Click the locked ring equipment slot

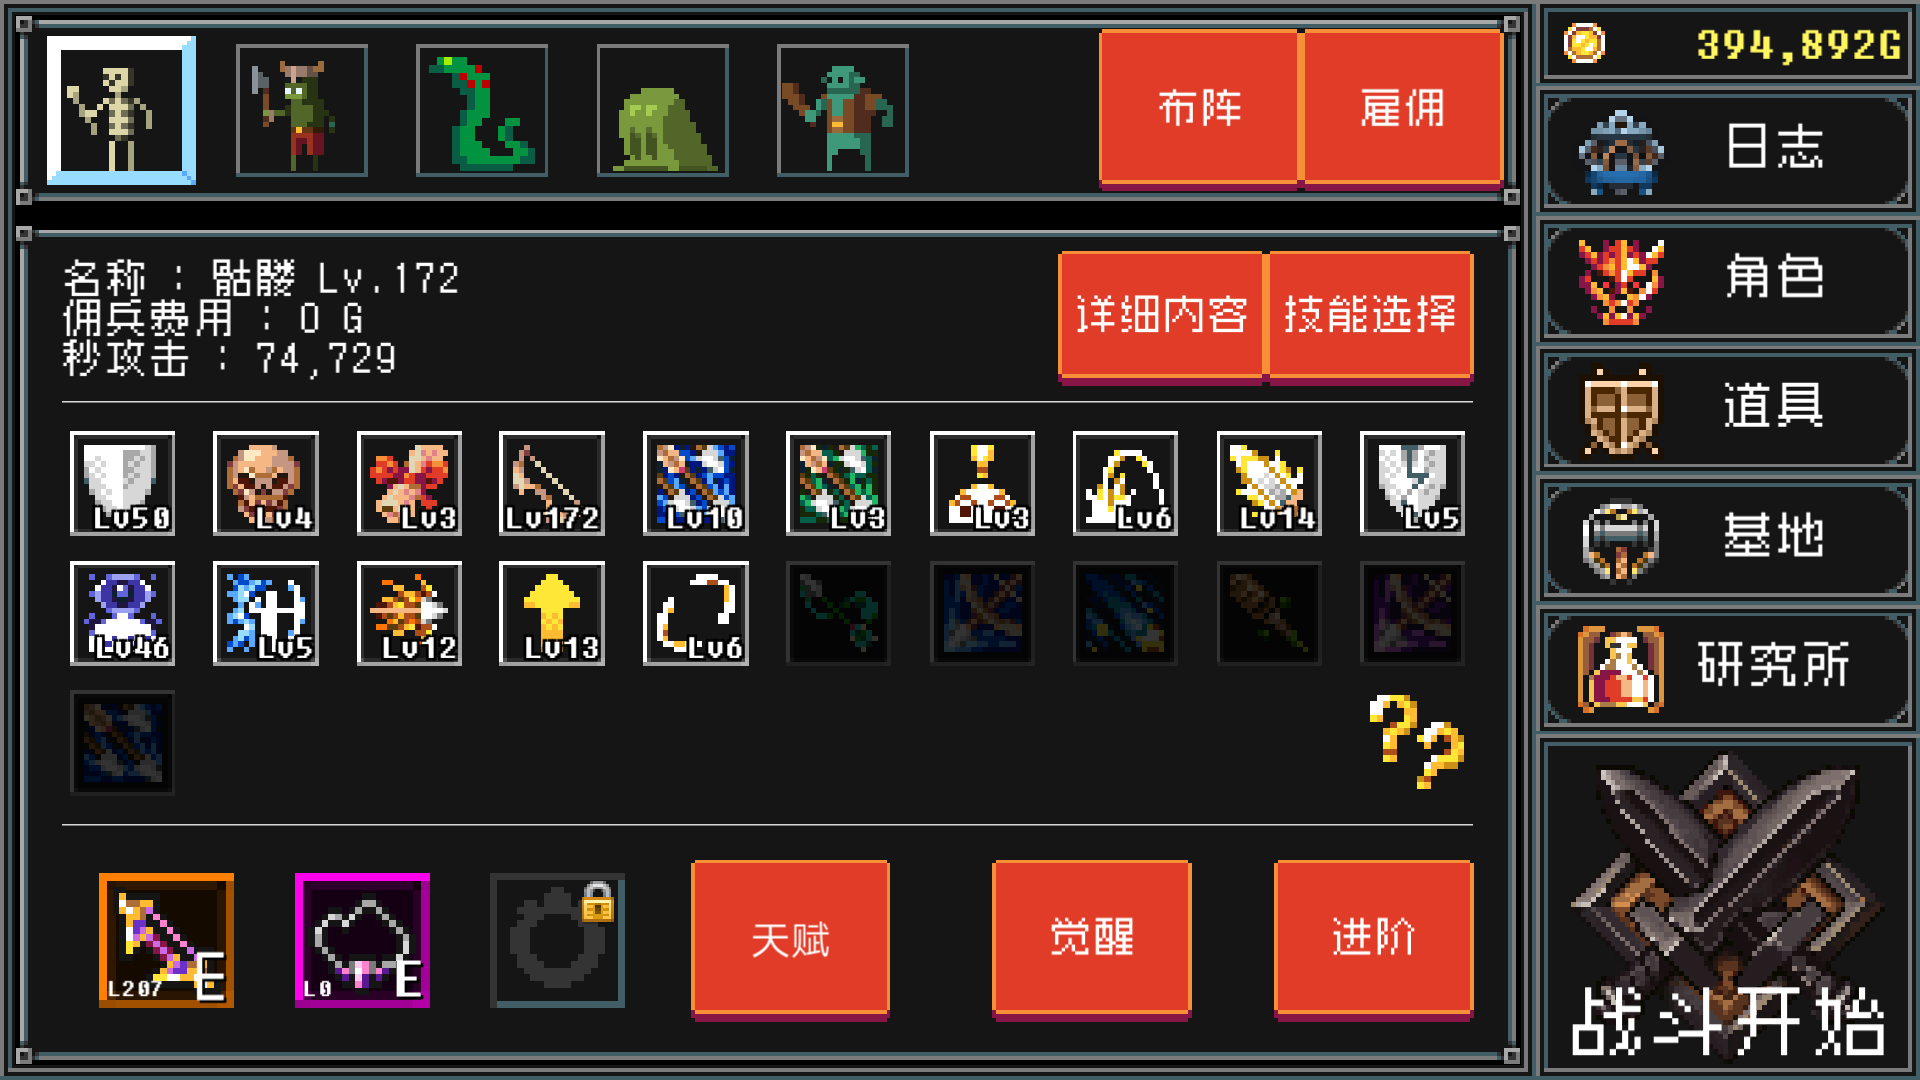557,940
